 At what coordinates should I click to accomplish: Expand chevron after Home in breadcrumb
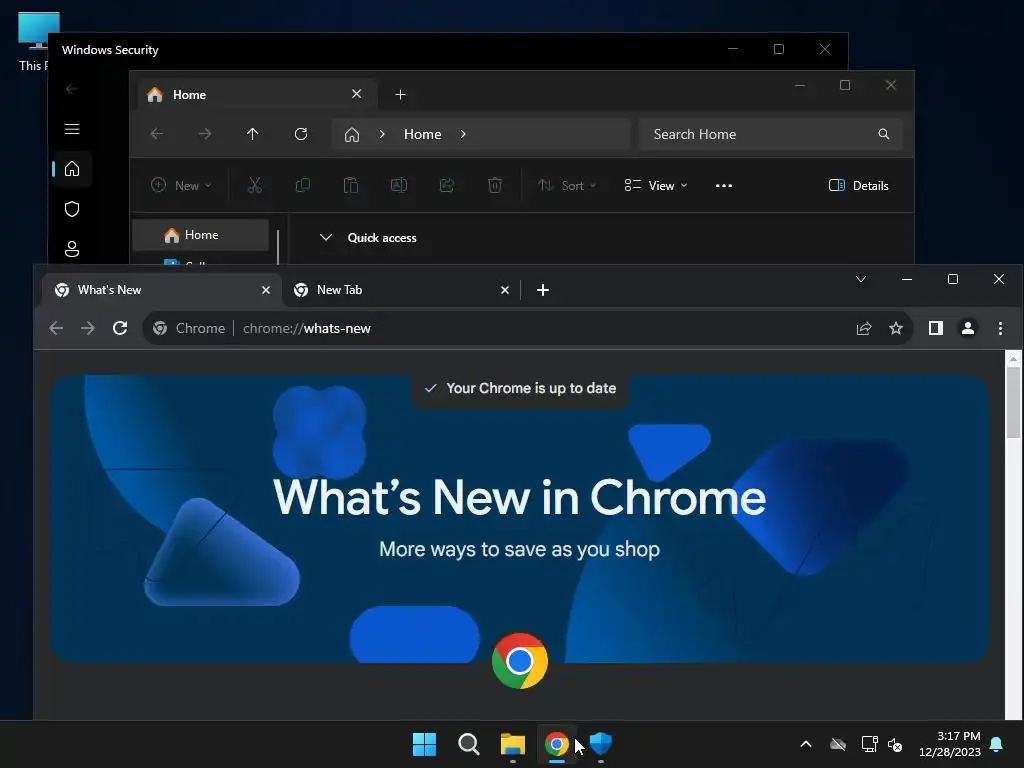463,134
